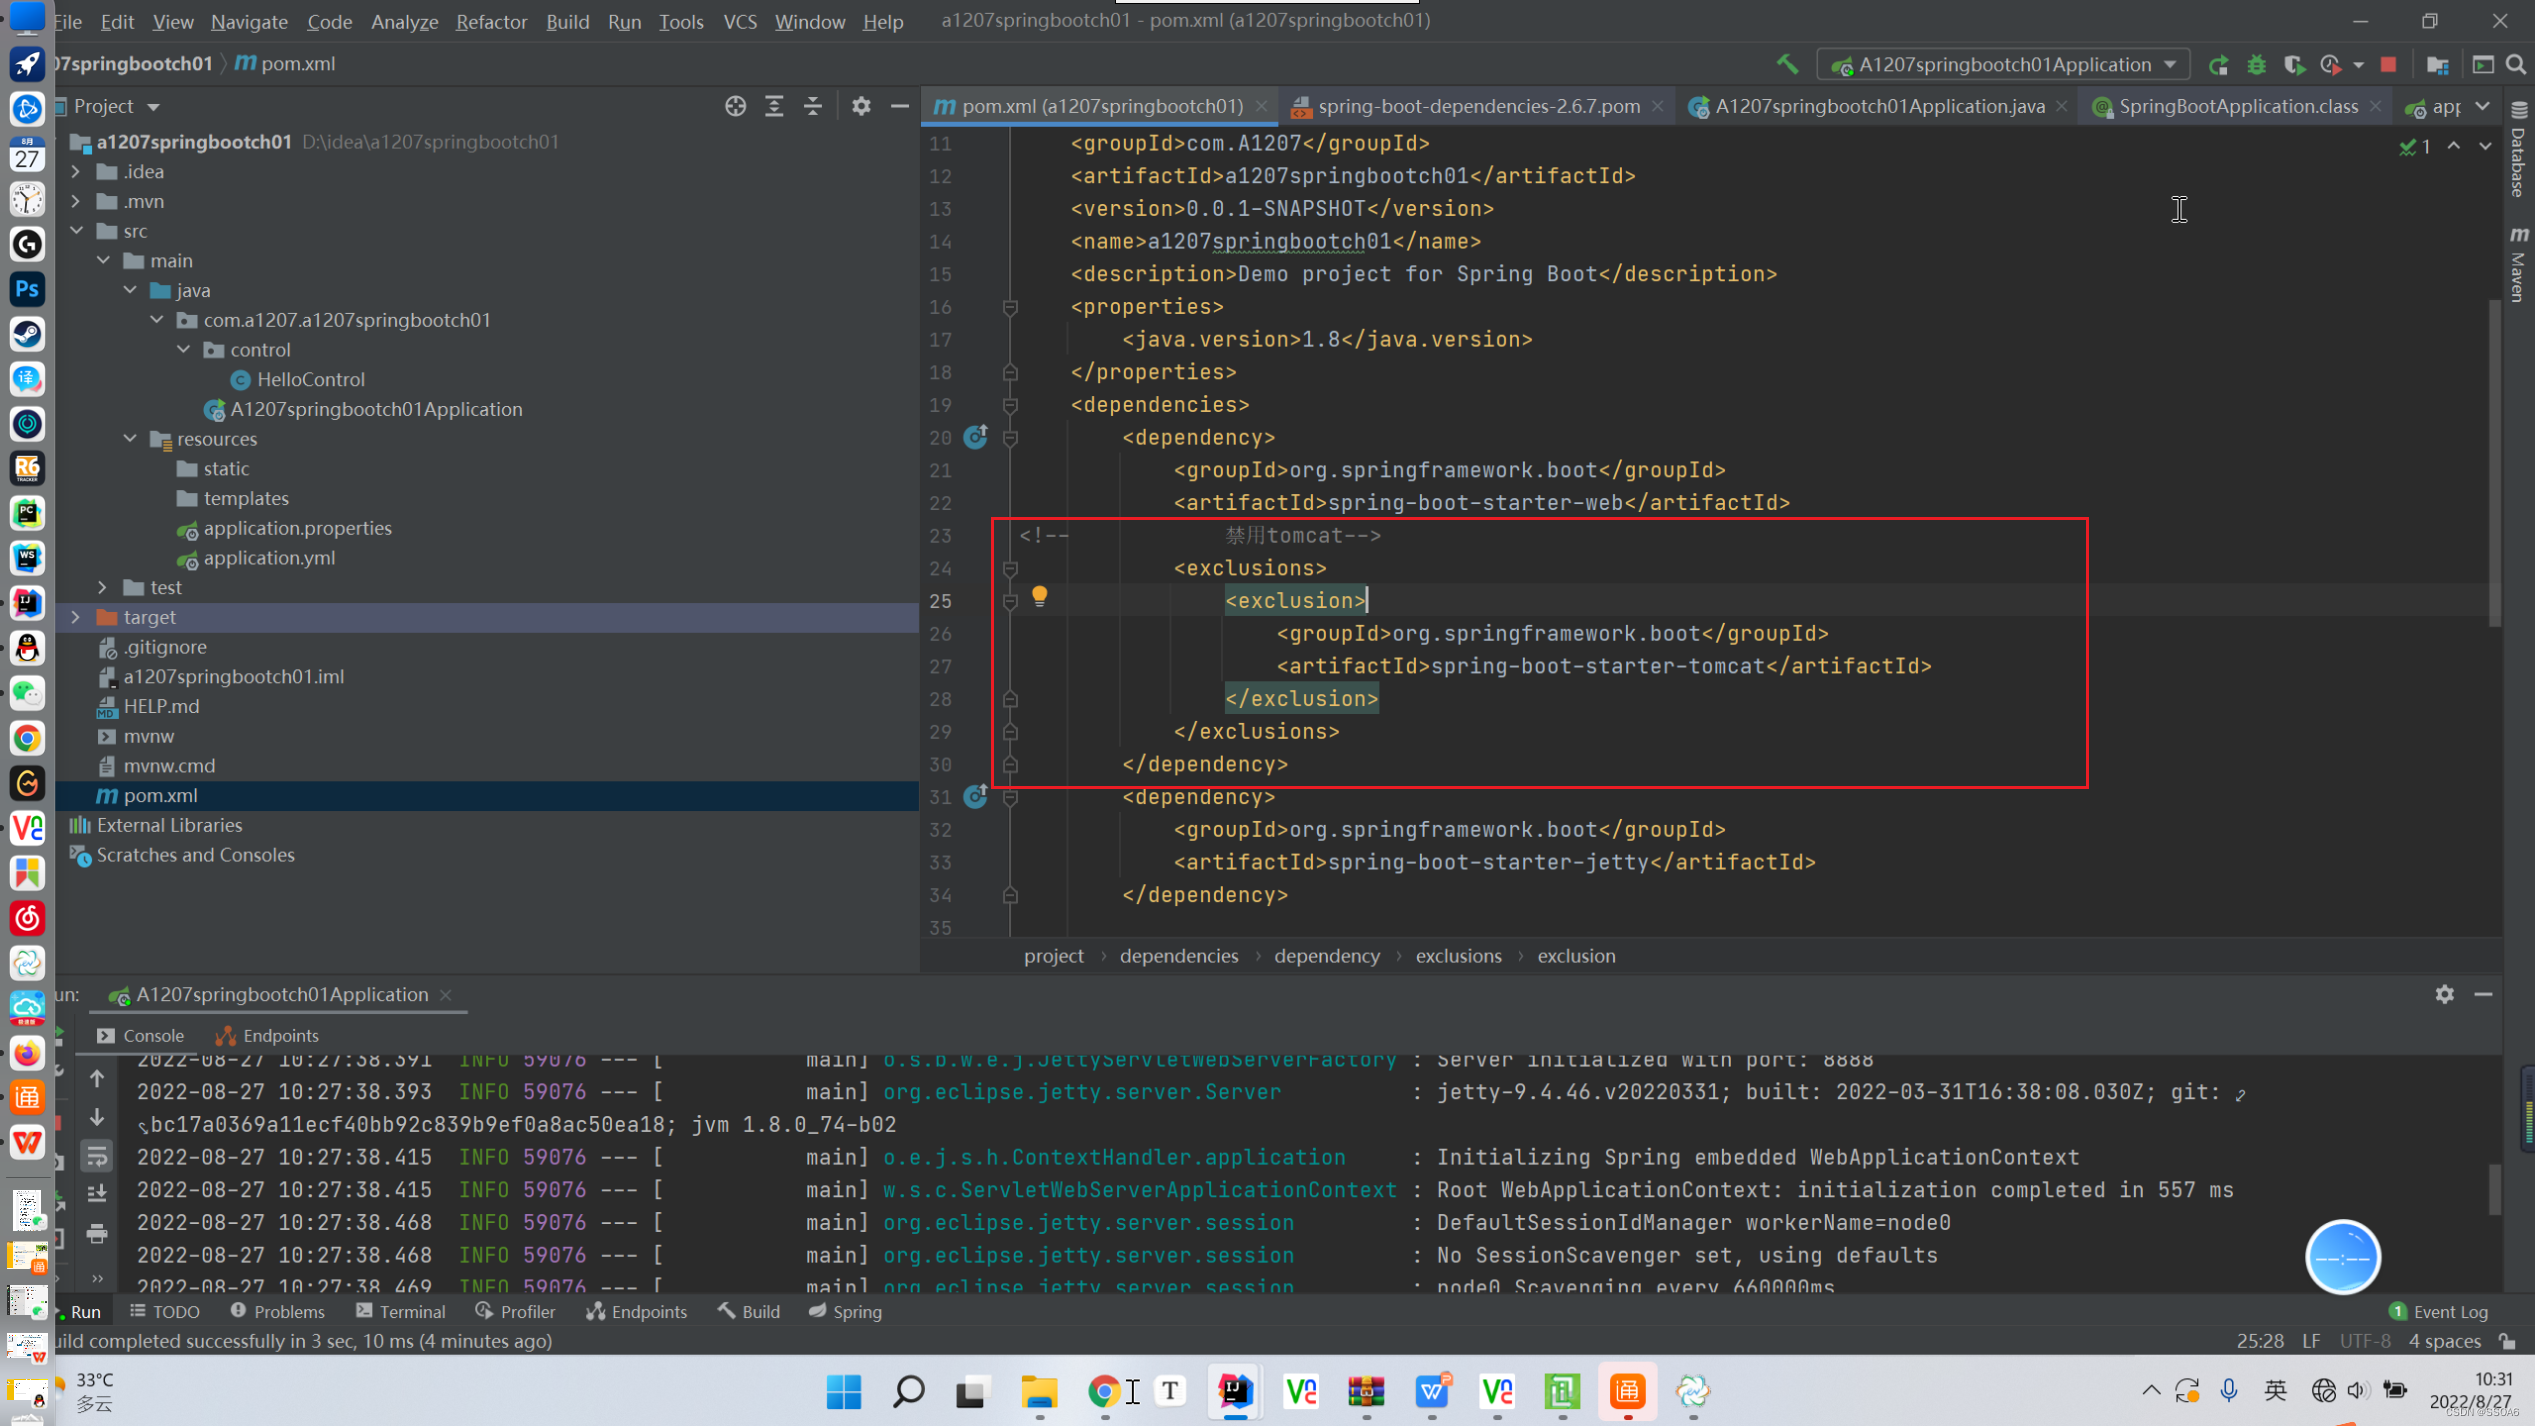
Task: Open the Event Log
Action: tap(2438, 1311)
